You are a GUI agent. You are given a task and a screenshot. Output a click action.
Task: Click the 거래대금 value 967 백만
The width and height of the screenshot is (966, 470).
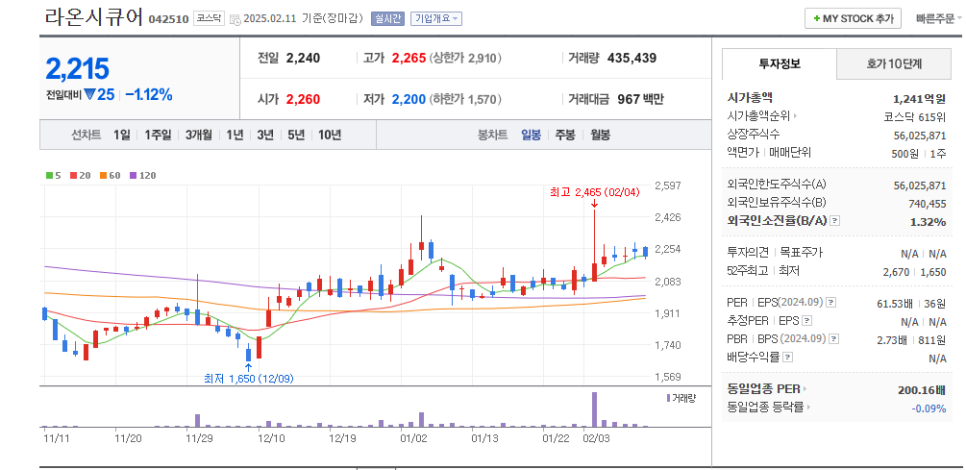click(640, 99)
